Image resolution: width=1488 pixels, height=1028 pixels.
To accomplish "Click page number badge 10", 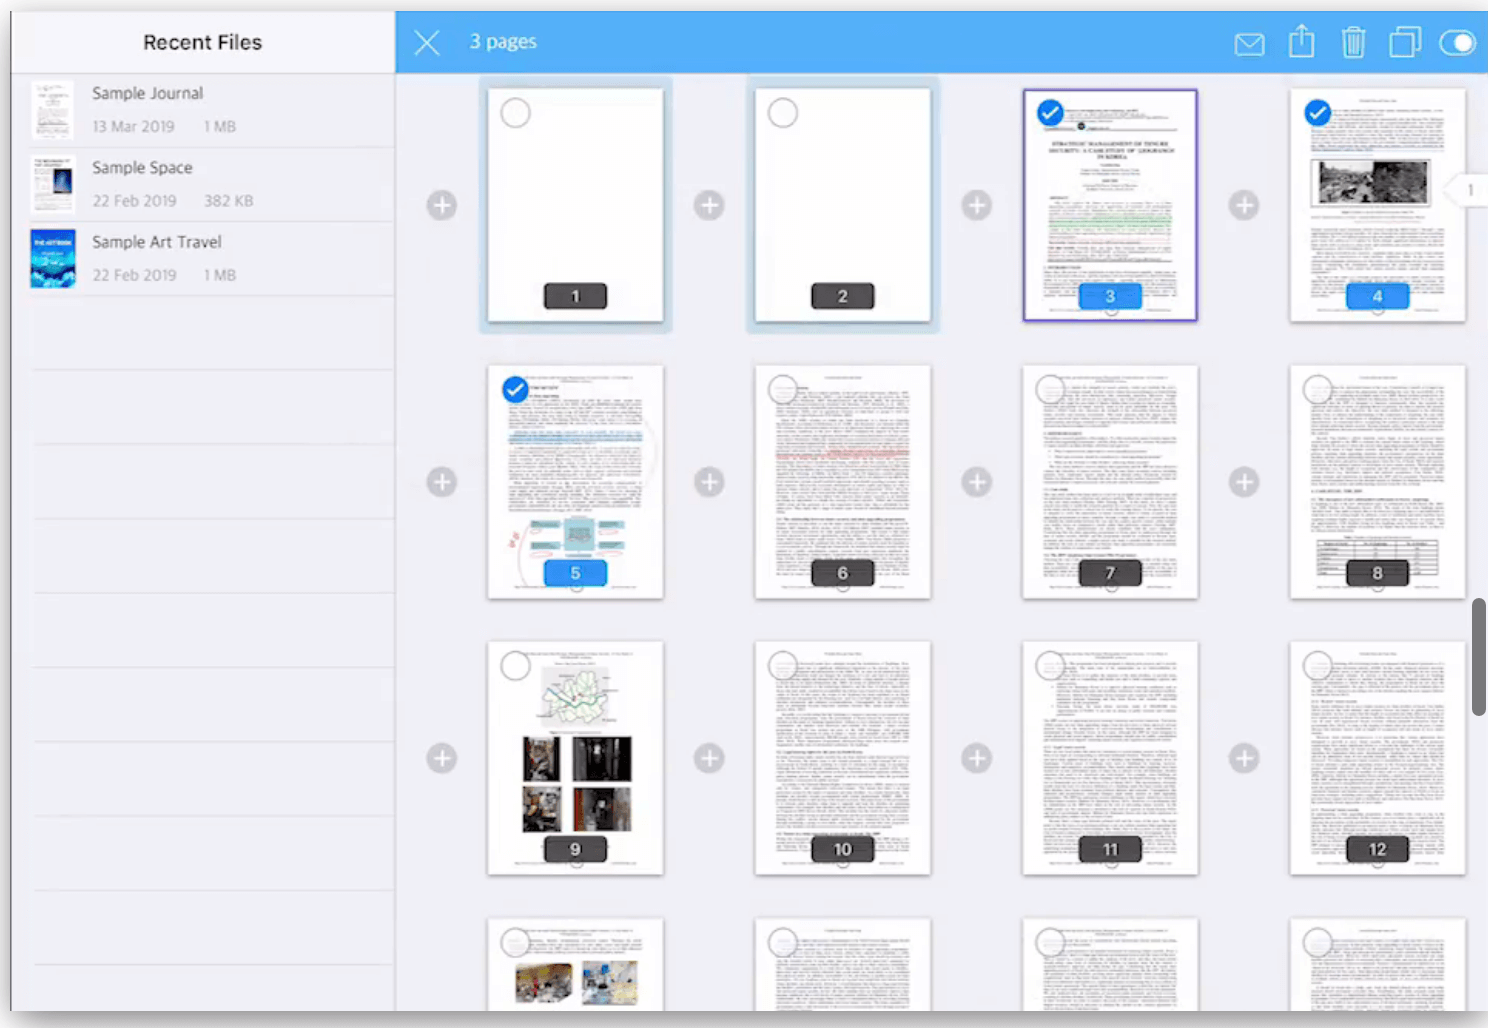I will [842, 849].
